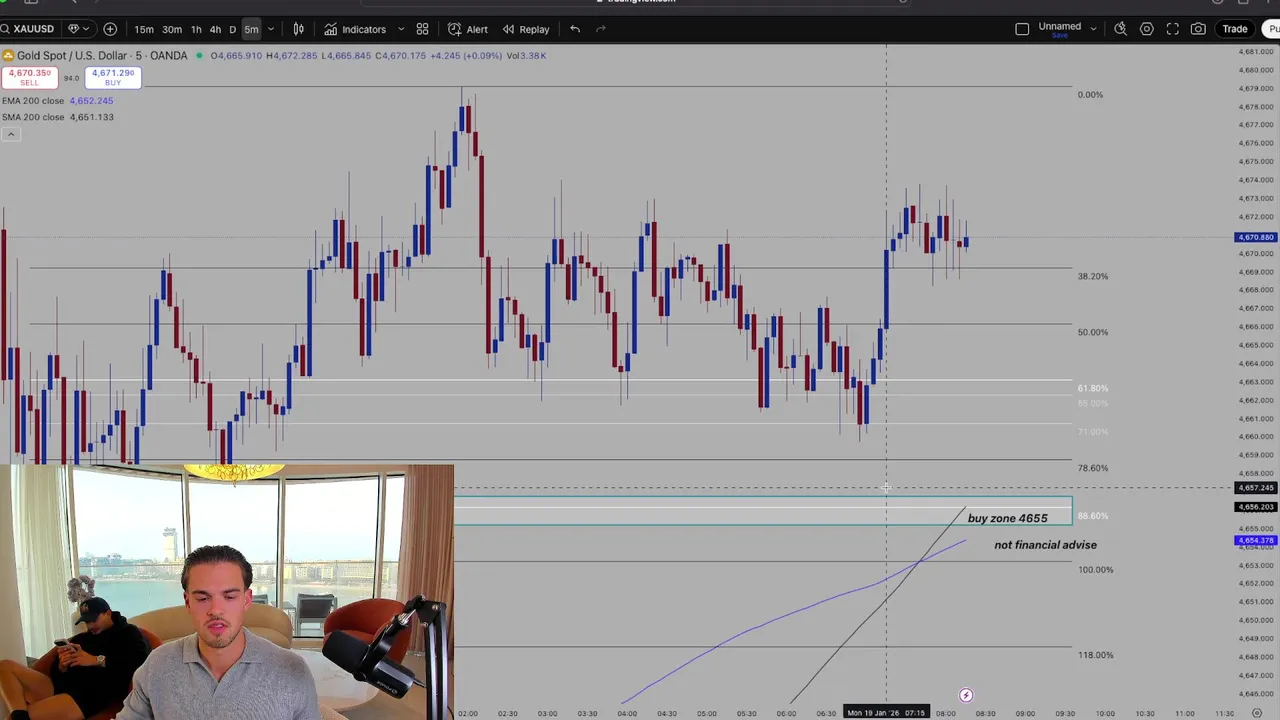Click the purple lightning bolt event marker

(x=966, y=695)
